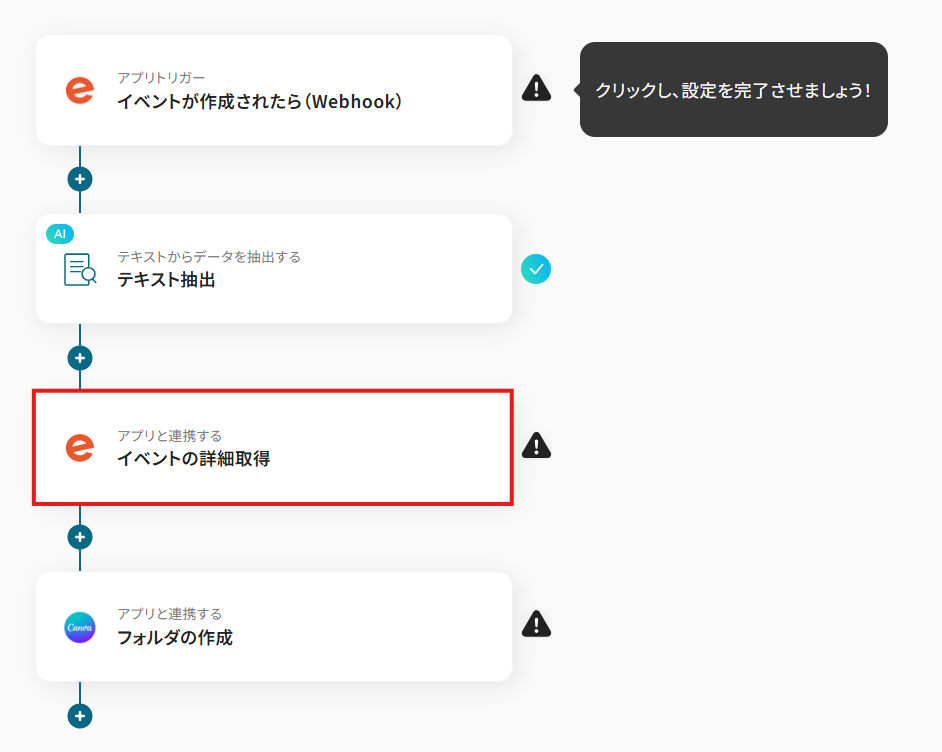Click the テキストからデータを抽出する label text

[x=209, y=256]
